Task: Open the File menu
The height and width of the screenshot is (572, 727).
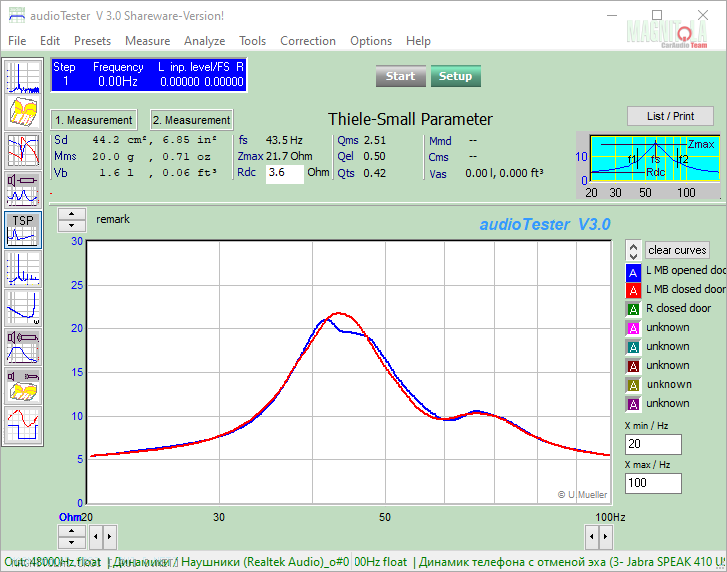Action: coord(17,41)
